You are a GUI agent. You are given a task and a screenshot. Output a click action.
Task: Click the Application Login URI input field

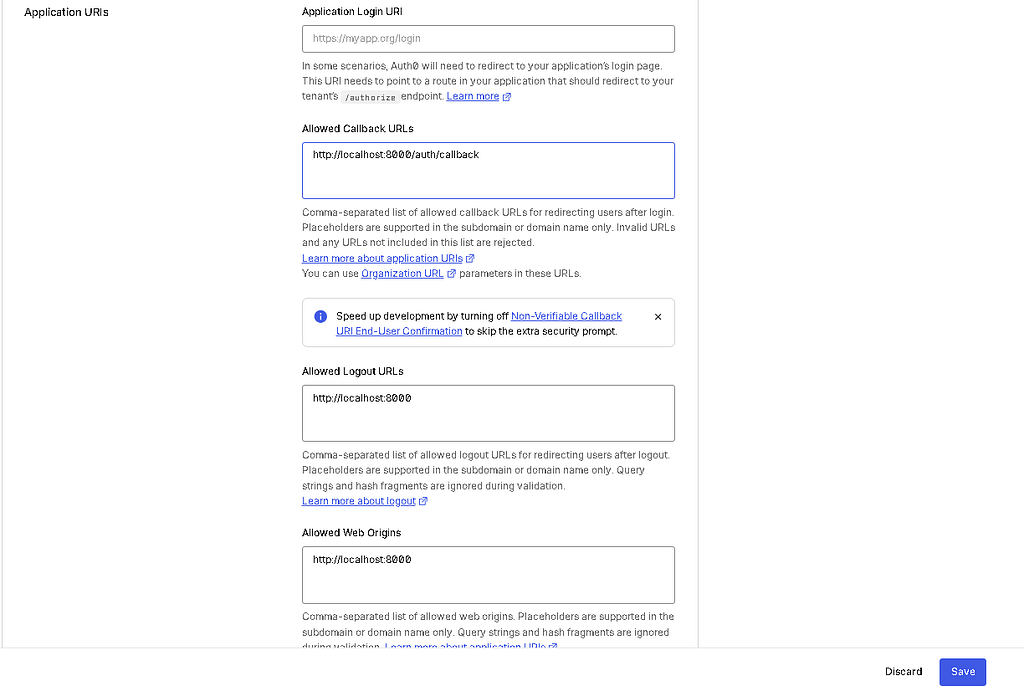(x=488, y=39)
